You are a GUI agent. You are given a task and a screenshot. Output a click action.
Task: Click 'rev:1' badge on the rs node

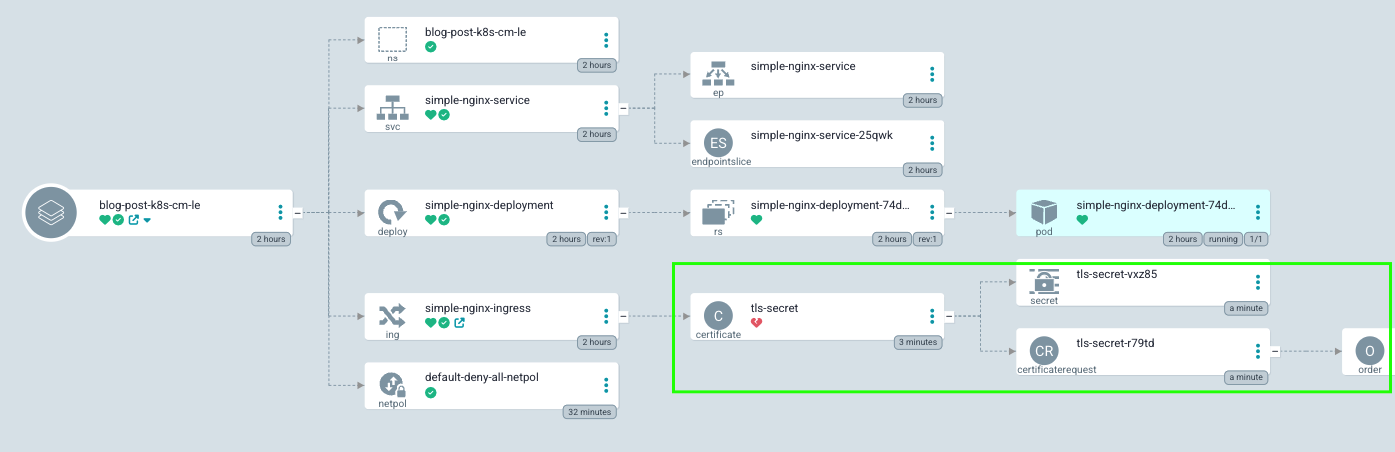926,239
